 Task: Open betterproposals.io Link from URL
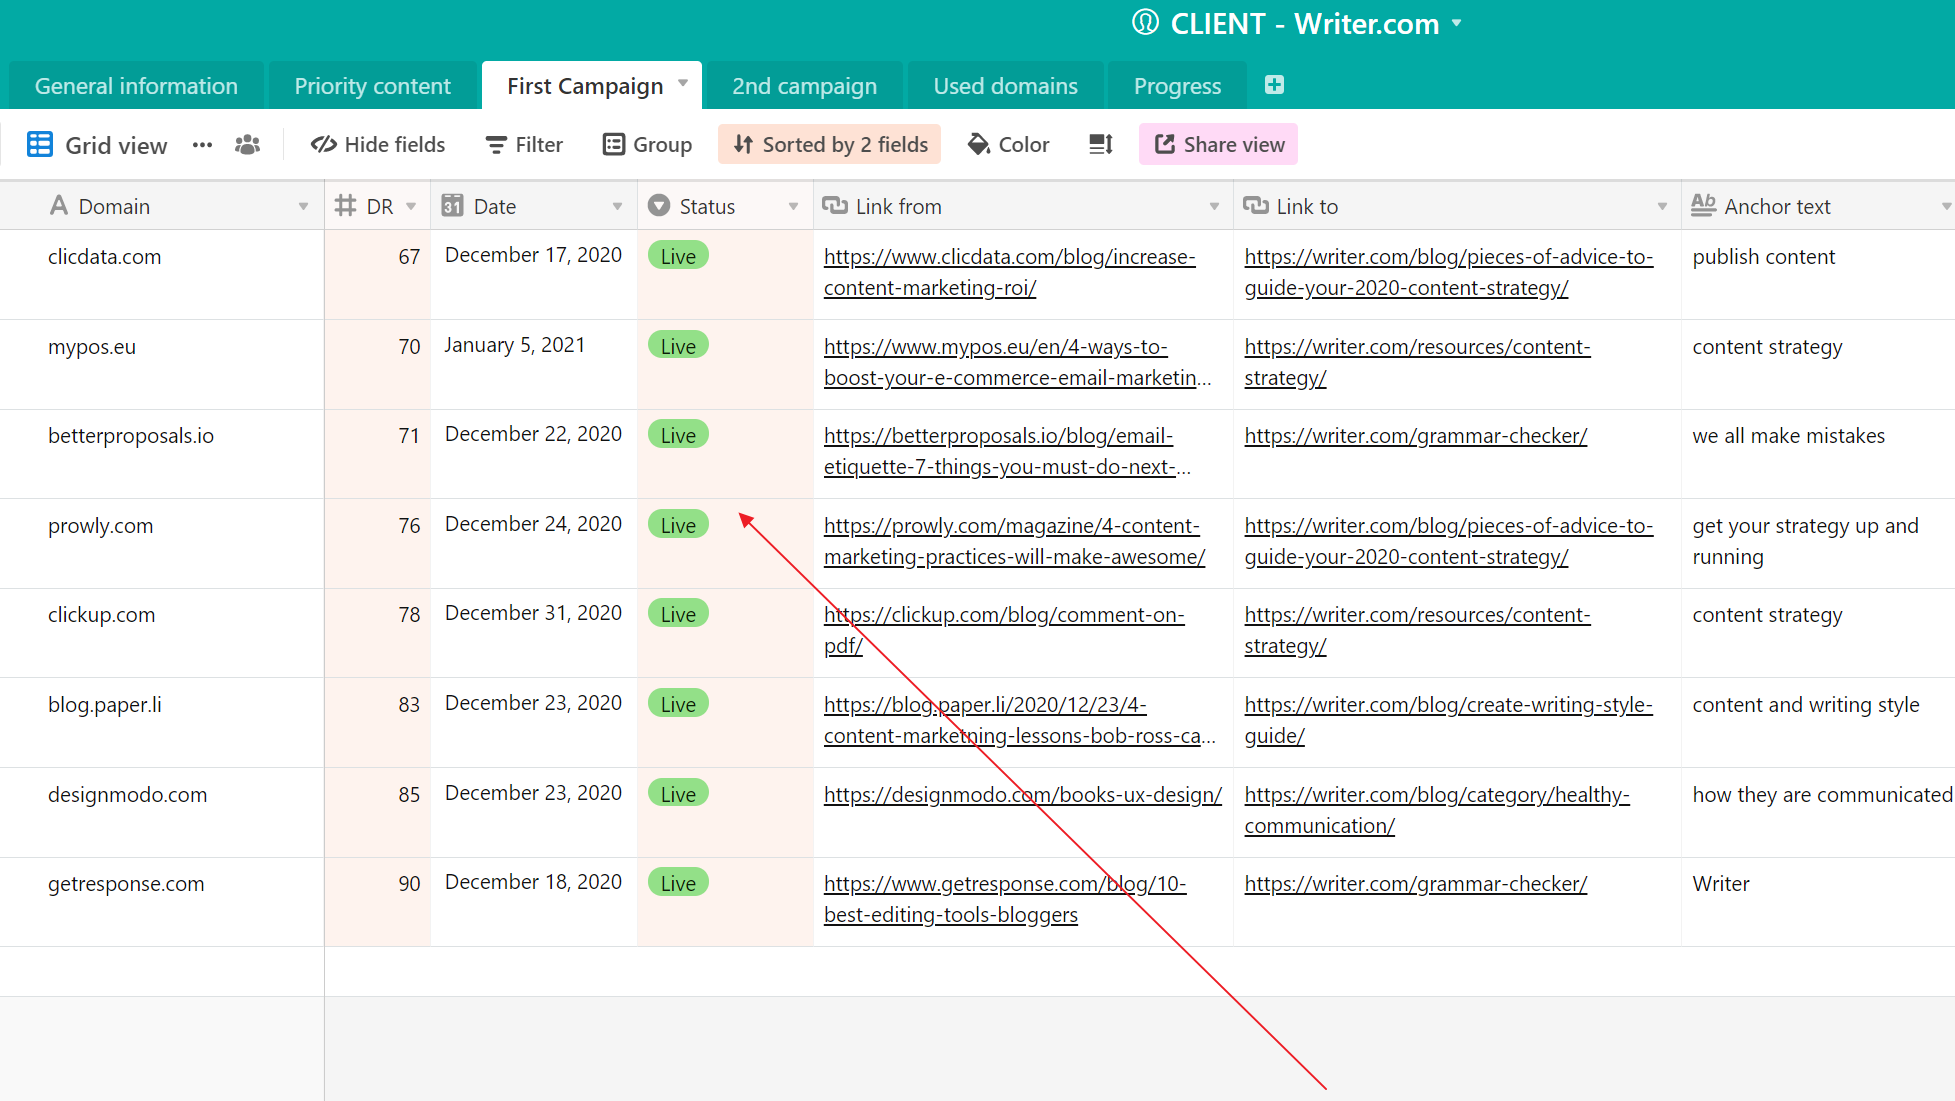tap(1007, 451)
